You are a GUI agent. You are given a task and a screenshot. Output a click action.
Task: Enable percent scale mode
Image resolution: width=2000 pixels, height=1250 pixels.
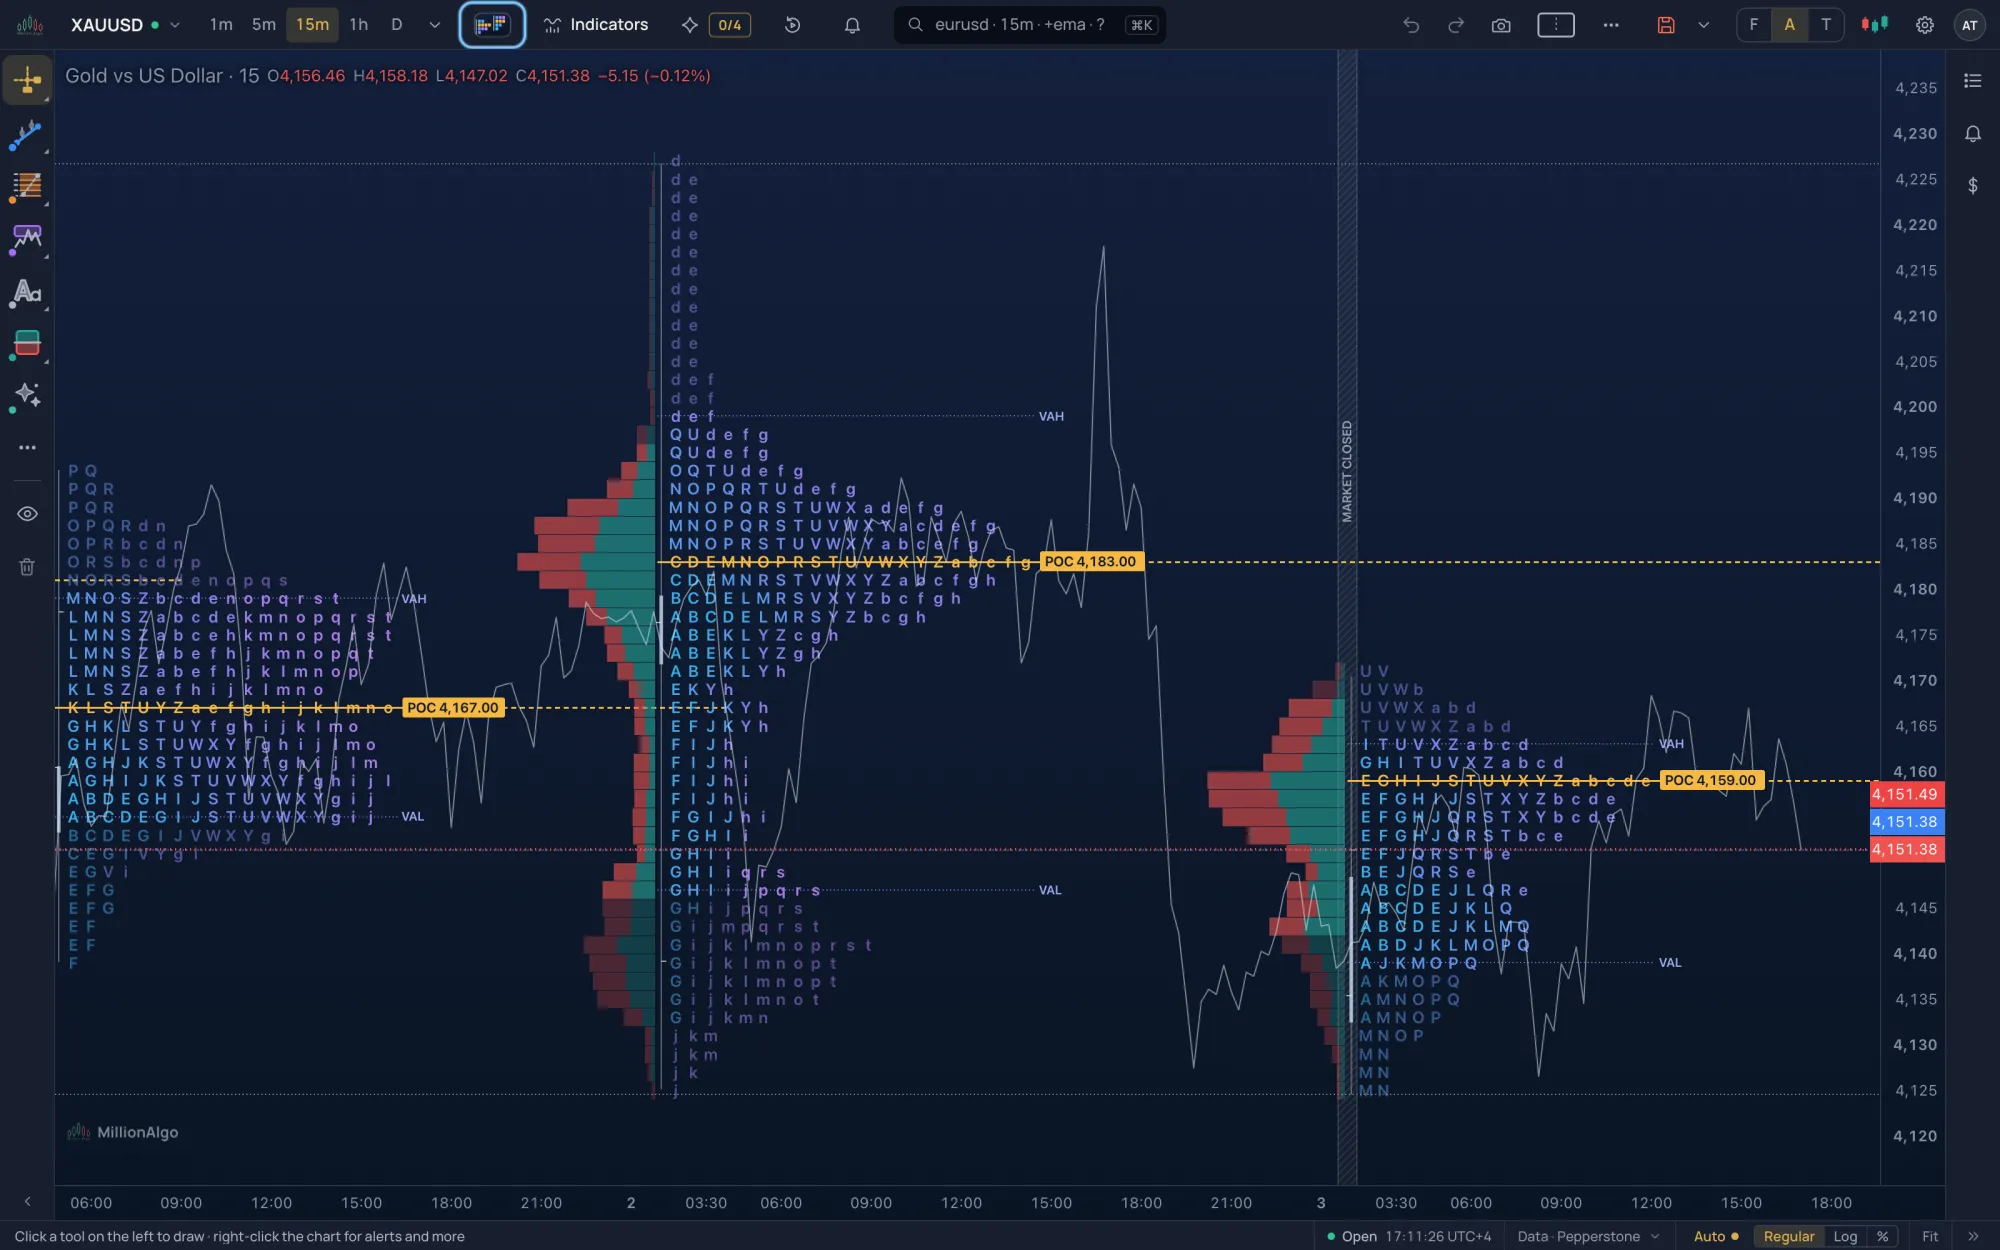(1882, 1236)
